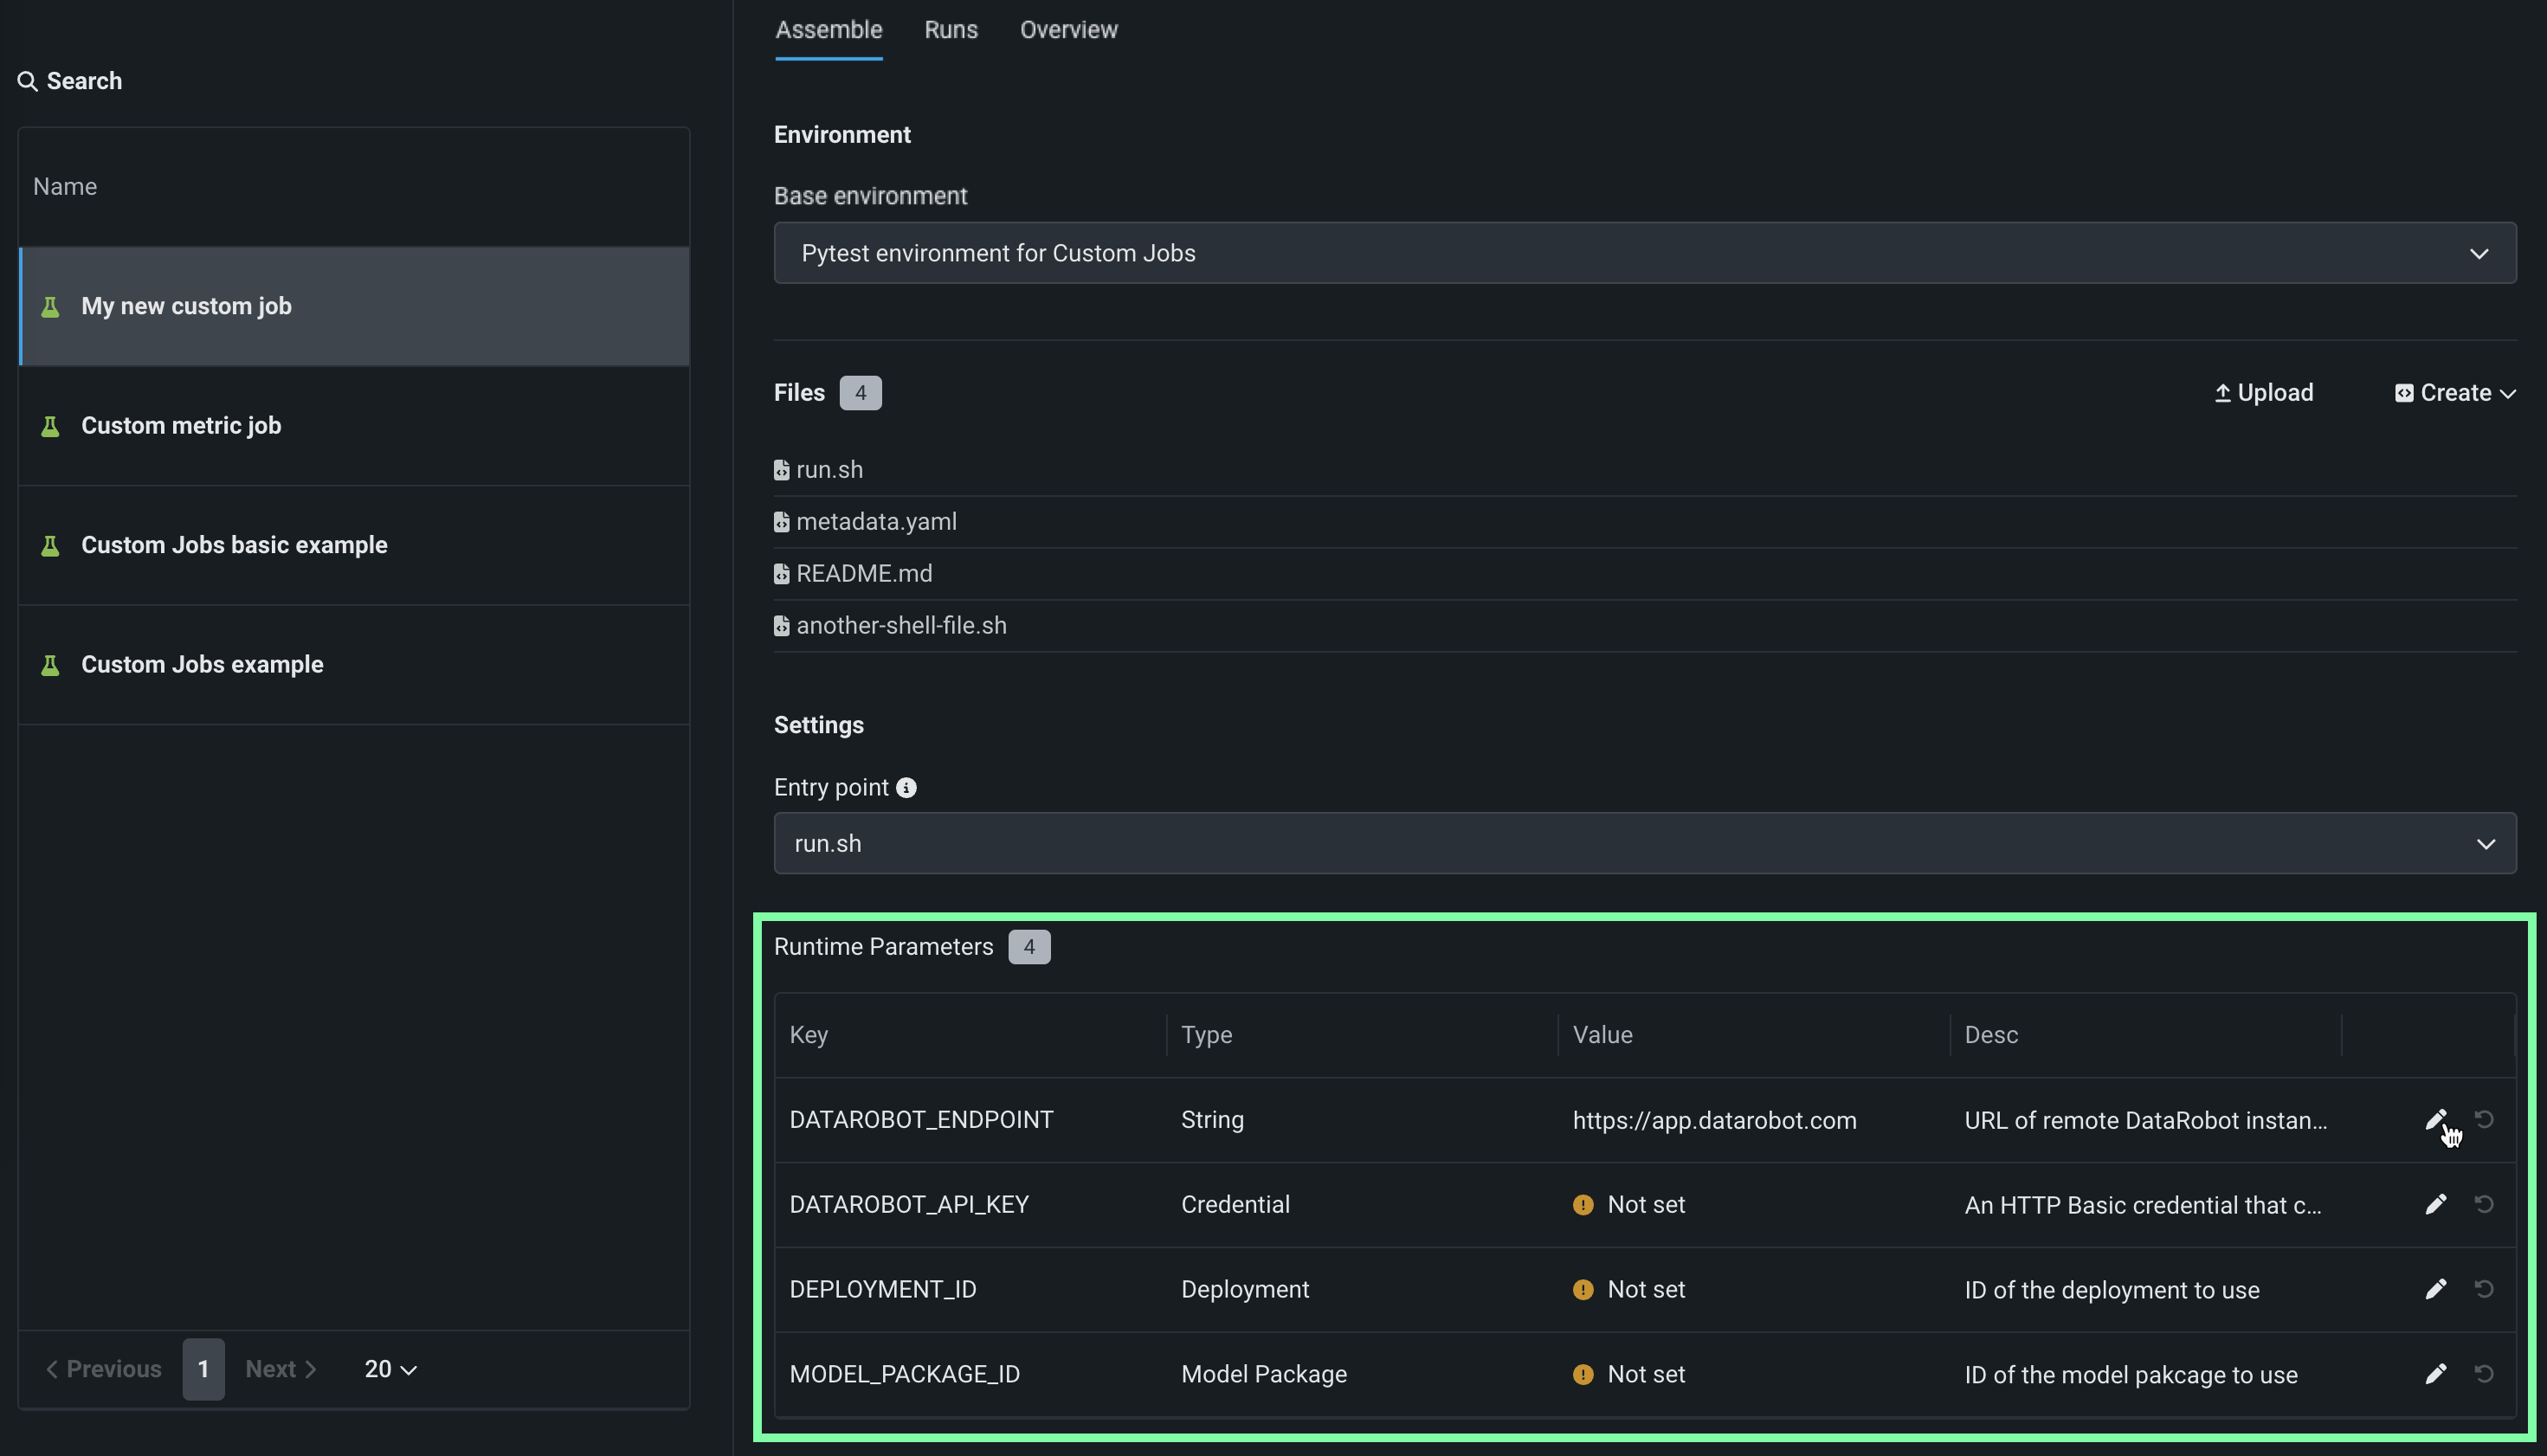Image resolution: width=2547 pixels, height=1456 pixels.
Task: Edit the DEPLOYMENT_ID runtime parameter
Action: click(2435, 1289)
